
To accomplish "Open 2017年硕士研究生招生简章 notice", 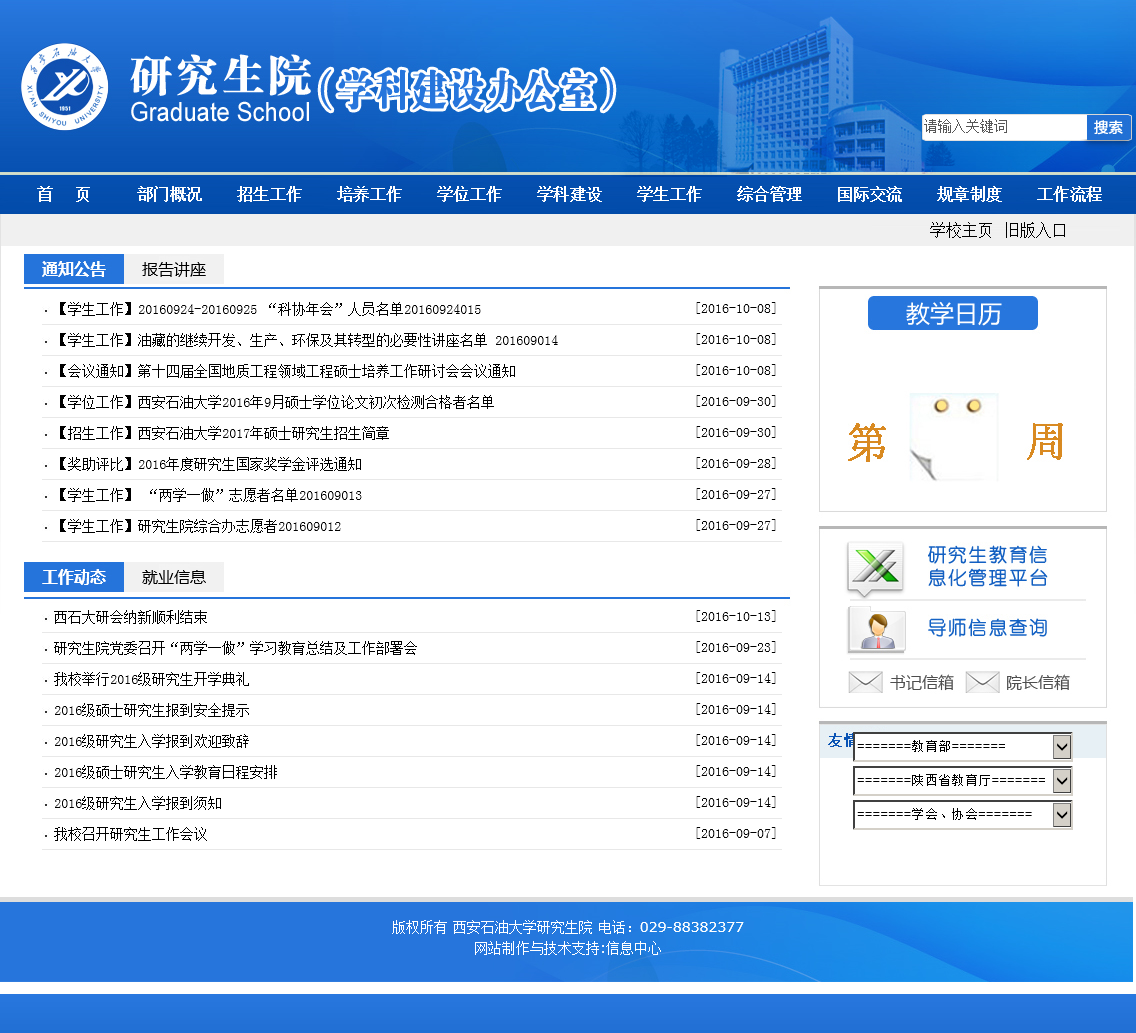I will (263, 433).
